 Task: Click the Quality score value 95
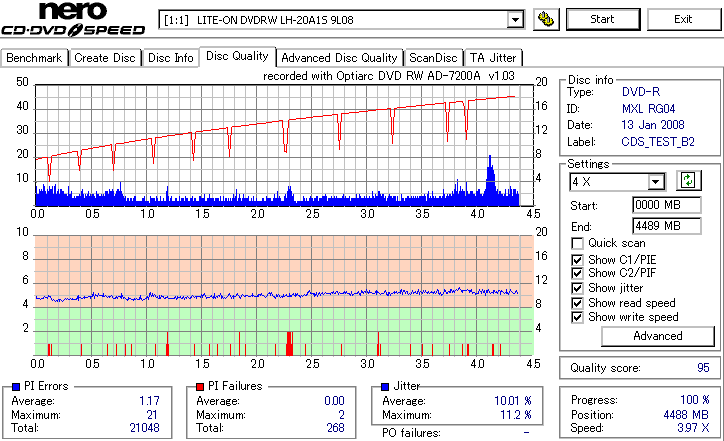coord(703,368)
